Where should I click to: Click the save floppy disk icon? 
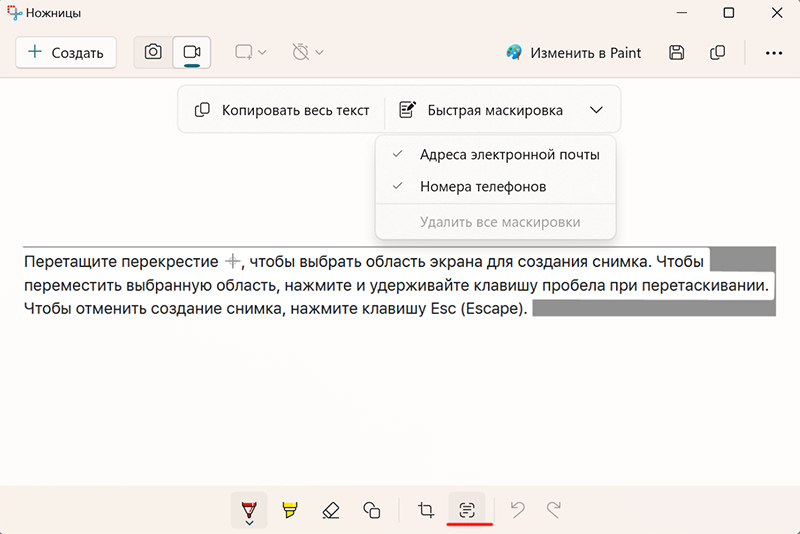(677, 53)
